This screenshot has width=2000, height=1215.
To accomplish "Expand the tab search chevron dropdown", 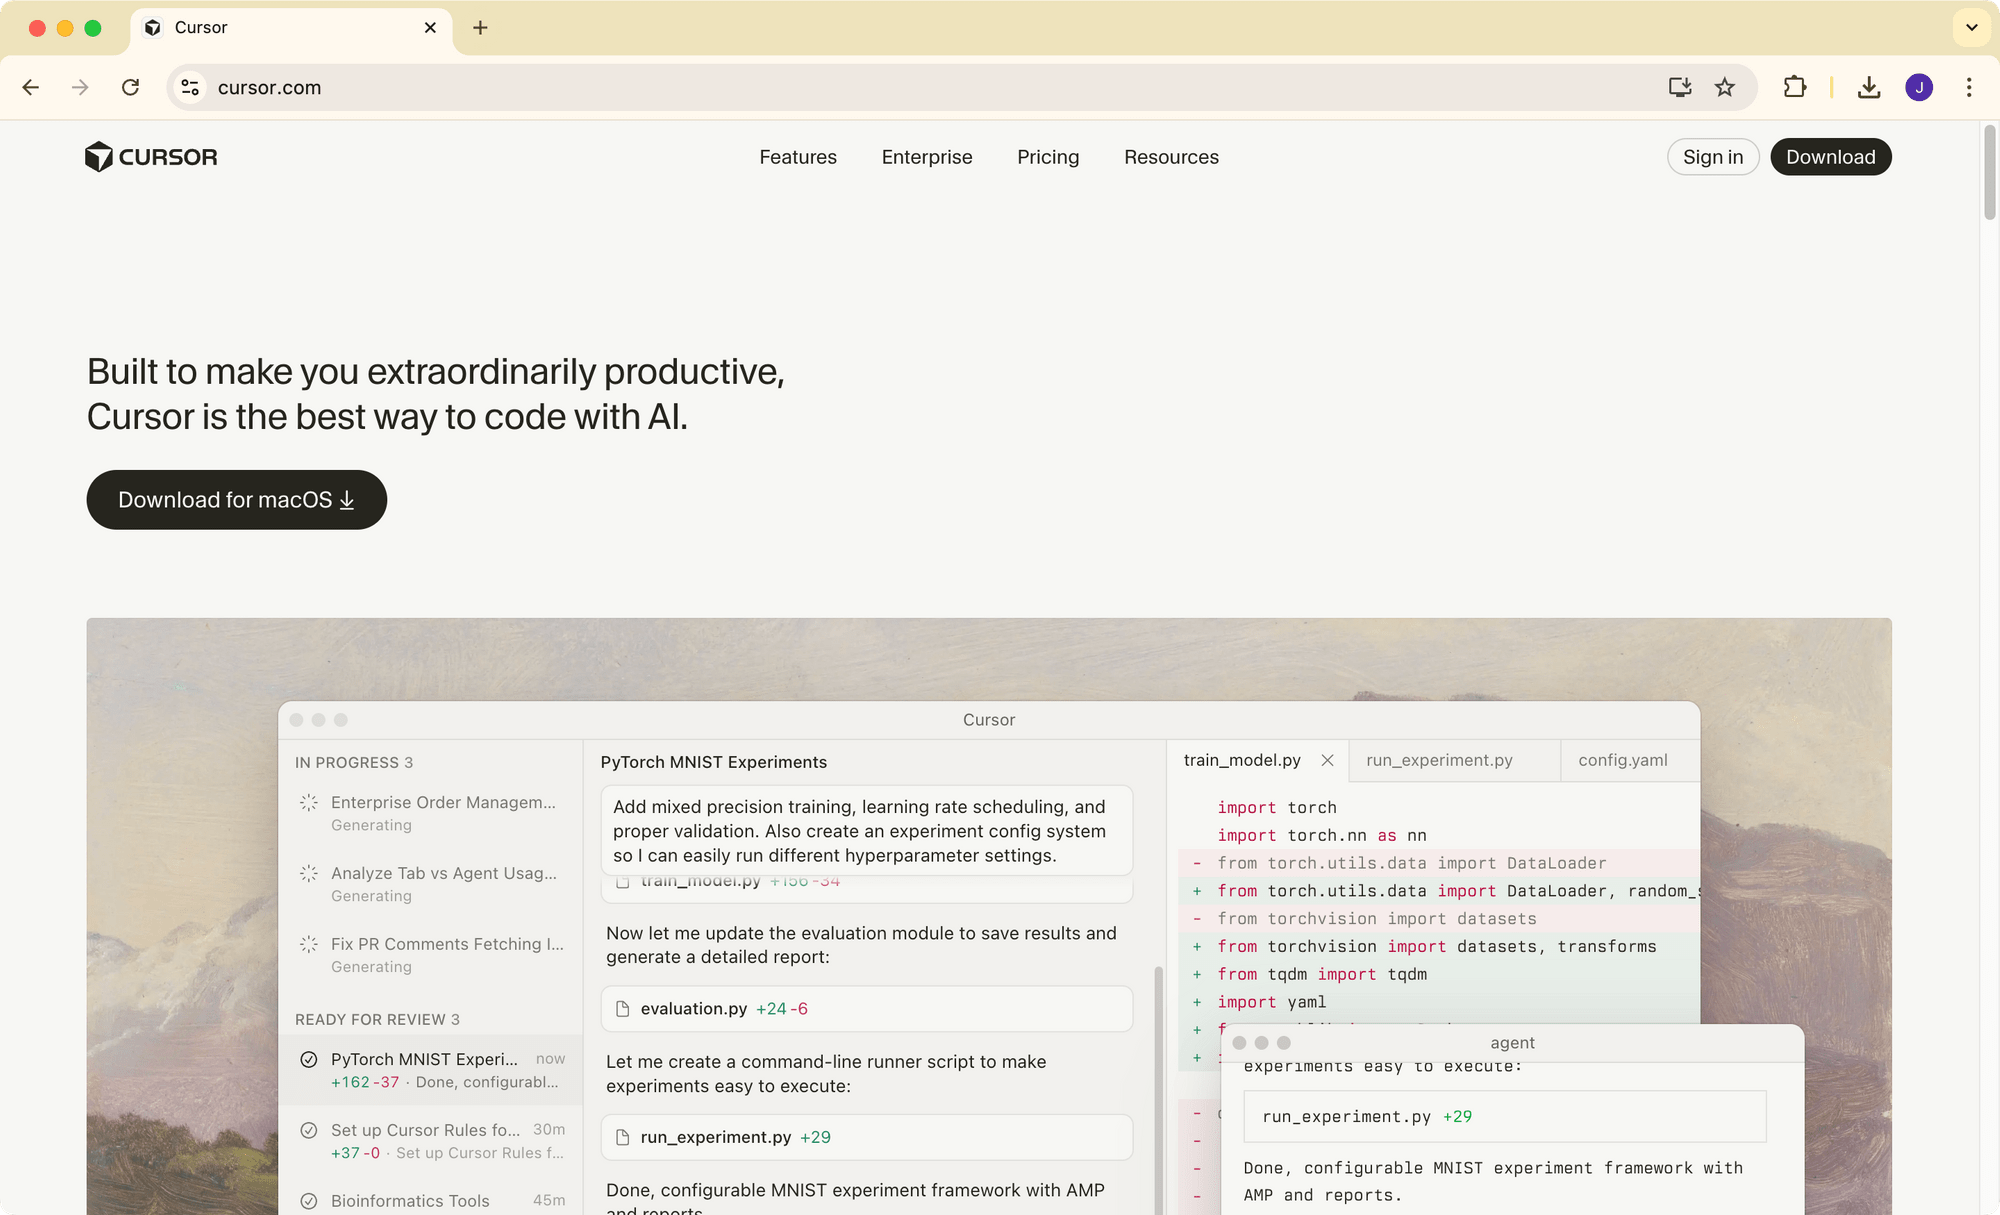I will [1971, 27].
